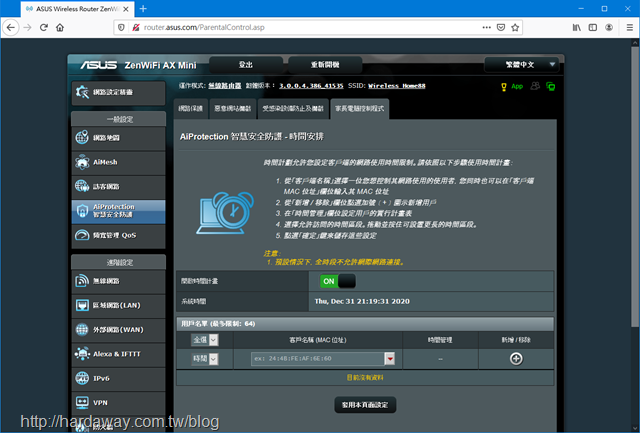The height and width of the screenshot is (433, 640).
Task: Bookmark this page with the star
Action: pyautogui.click(x=515, y=27)
